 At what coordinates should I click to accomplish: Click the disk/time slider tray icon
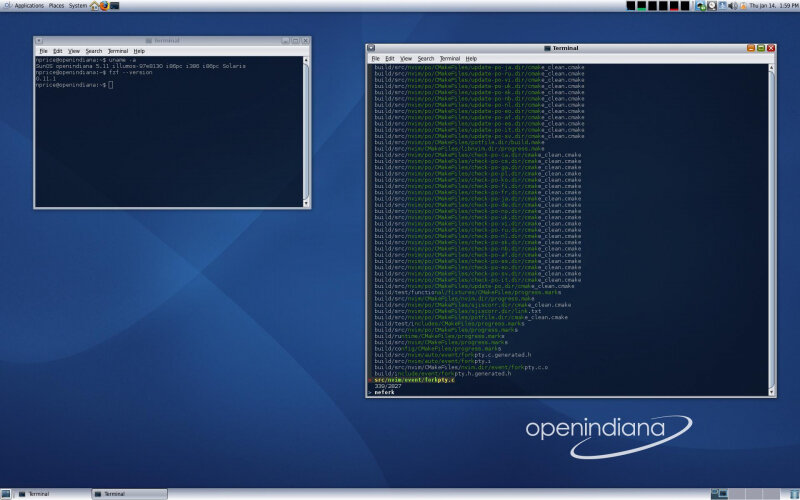712,6
